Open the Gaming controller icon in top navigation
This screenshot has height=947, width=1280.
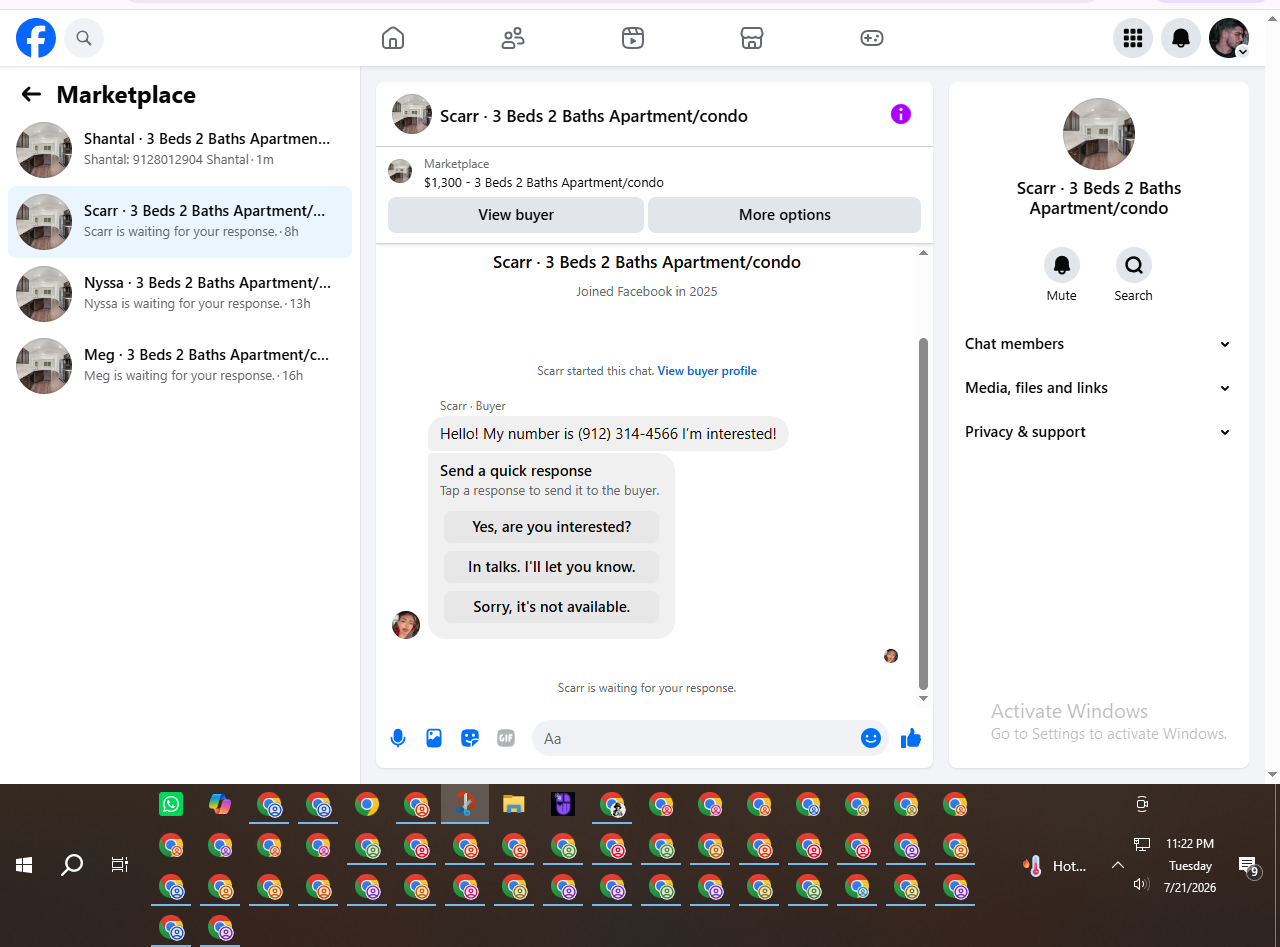872,38
